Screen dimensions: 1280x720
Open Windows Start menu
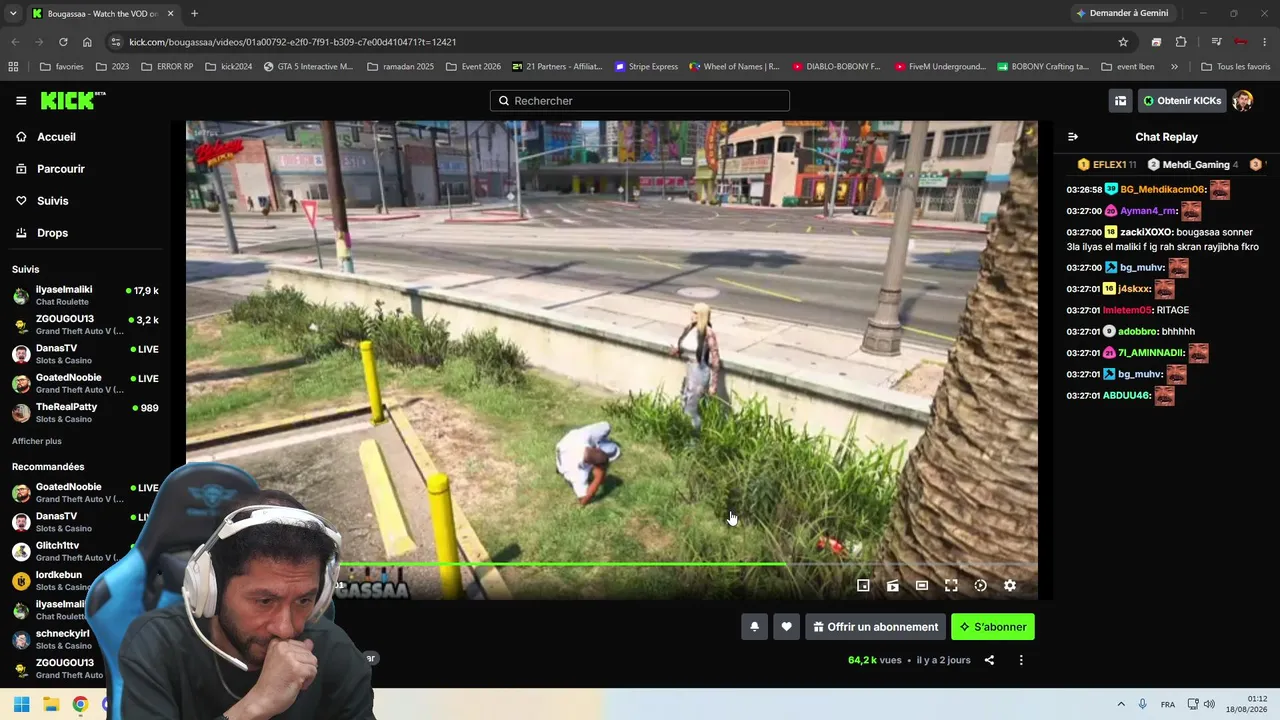[x=21, y=704]
